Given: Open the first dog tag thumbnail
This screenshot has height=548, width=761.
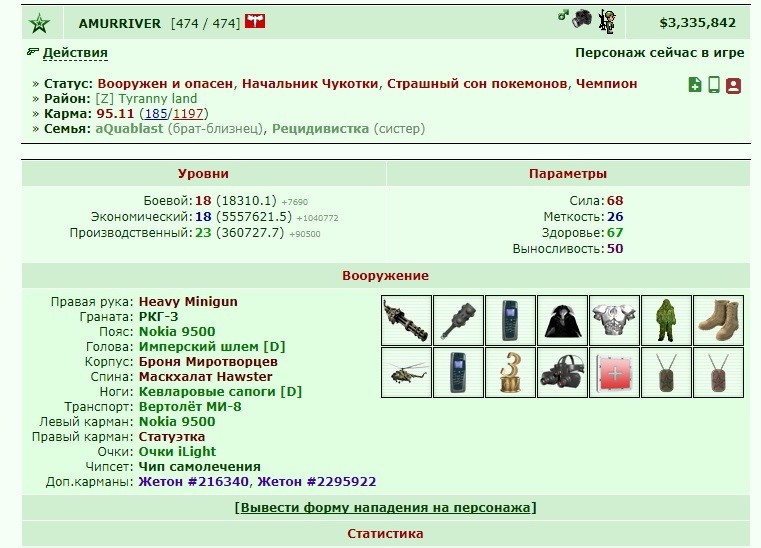Looking at the screenshot, I should 666,372.
